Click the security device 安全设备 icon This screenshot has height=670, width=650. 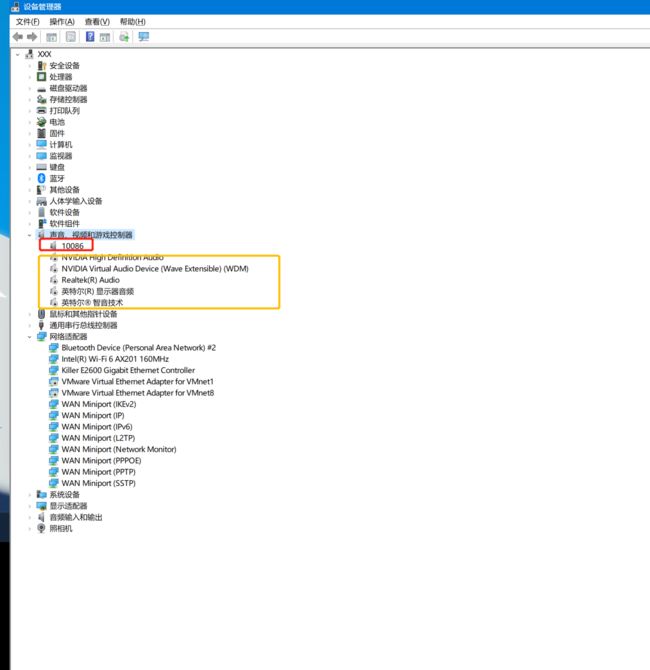tap(41, 65)
